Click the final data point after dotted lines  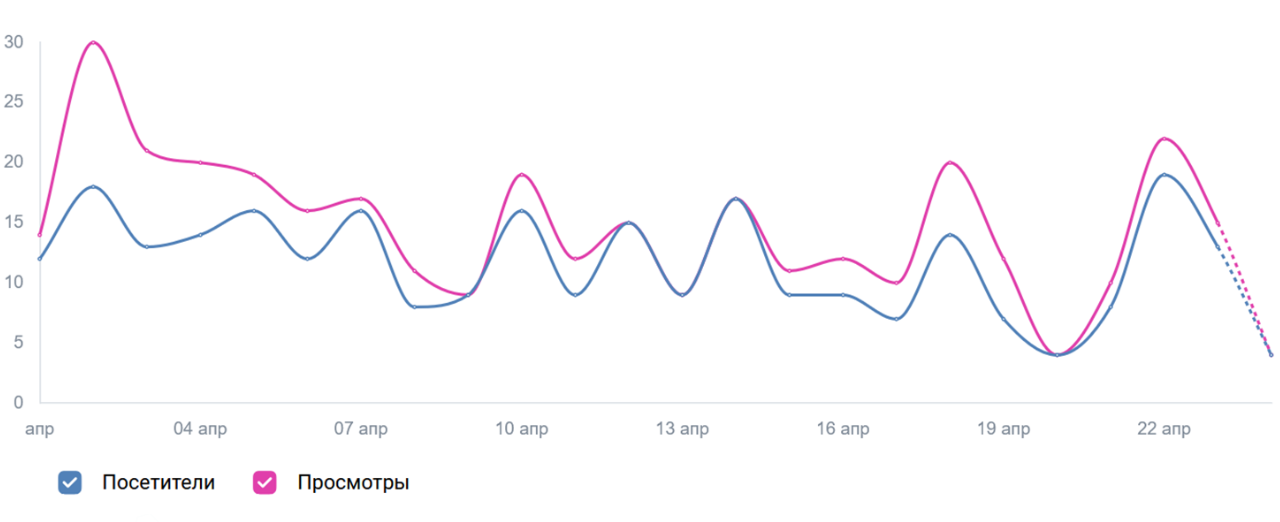[1271, 355]
